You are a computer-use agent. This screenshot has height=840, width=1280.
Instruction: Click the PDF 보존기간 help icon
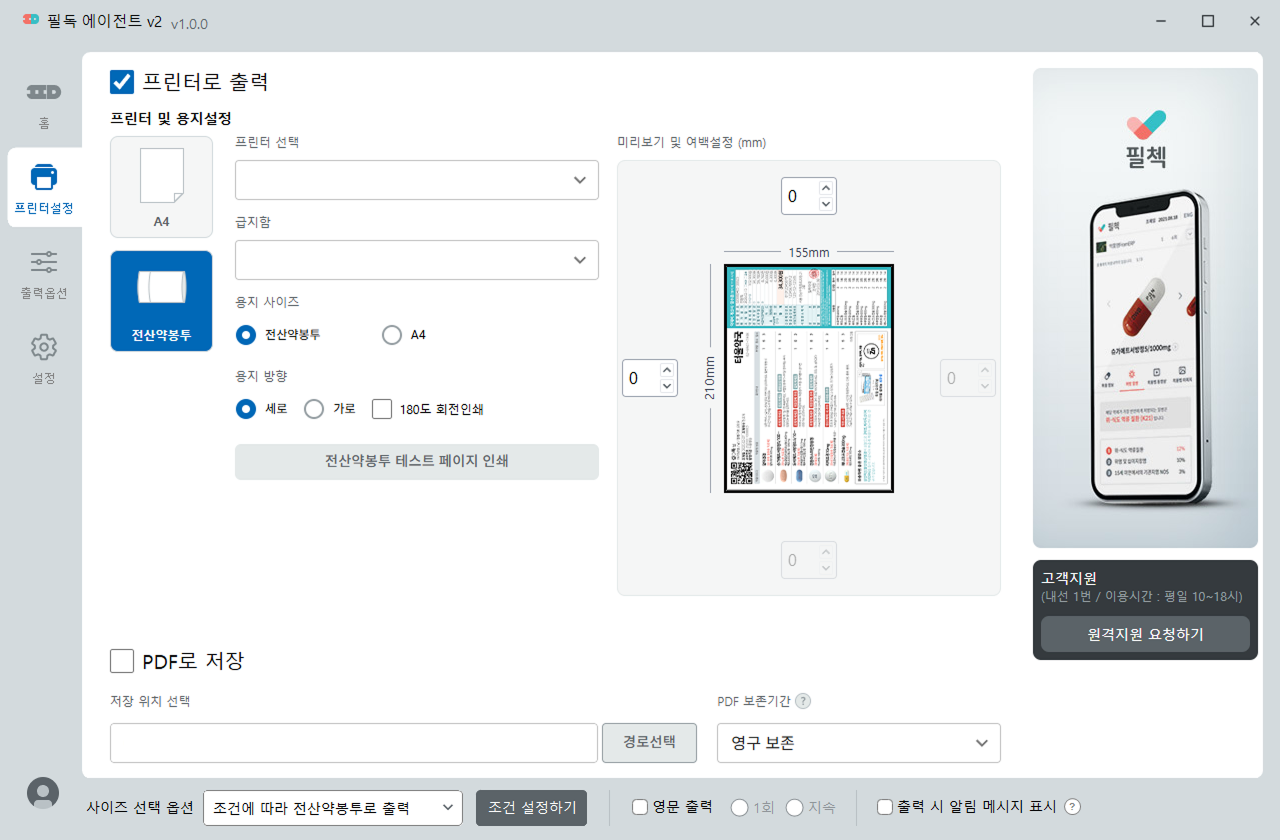[803, 701]
